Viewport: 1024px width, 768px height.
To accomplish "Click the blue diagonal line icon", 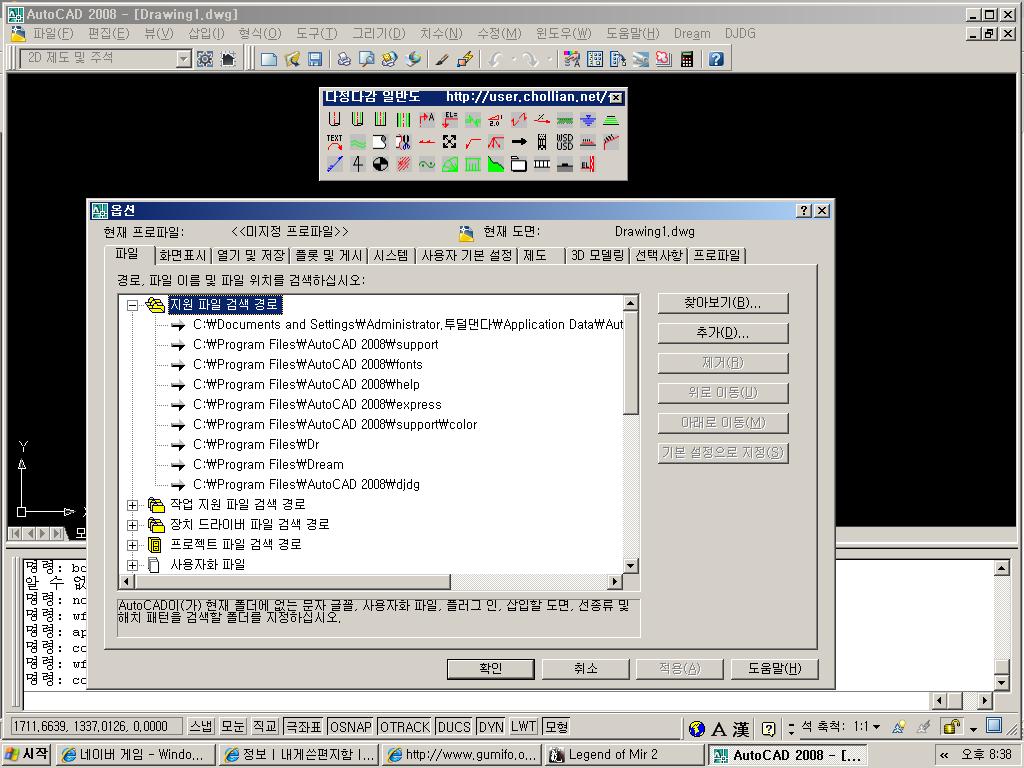I will 334,164.
